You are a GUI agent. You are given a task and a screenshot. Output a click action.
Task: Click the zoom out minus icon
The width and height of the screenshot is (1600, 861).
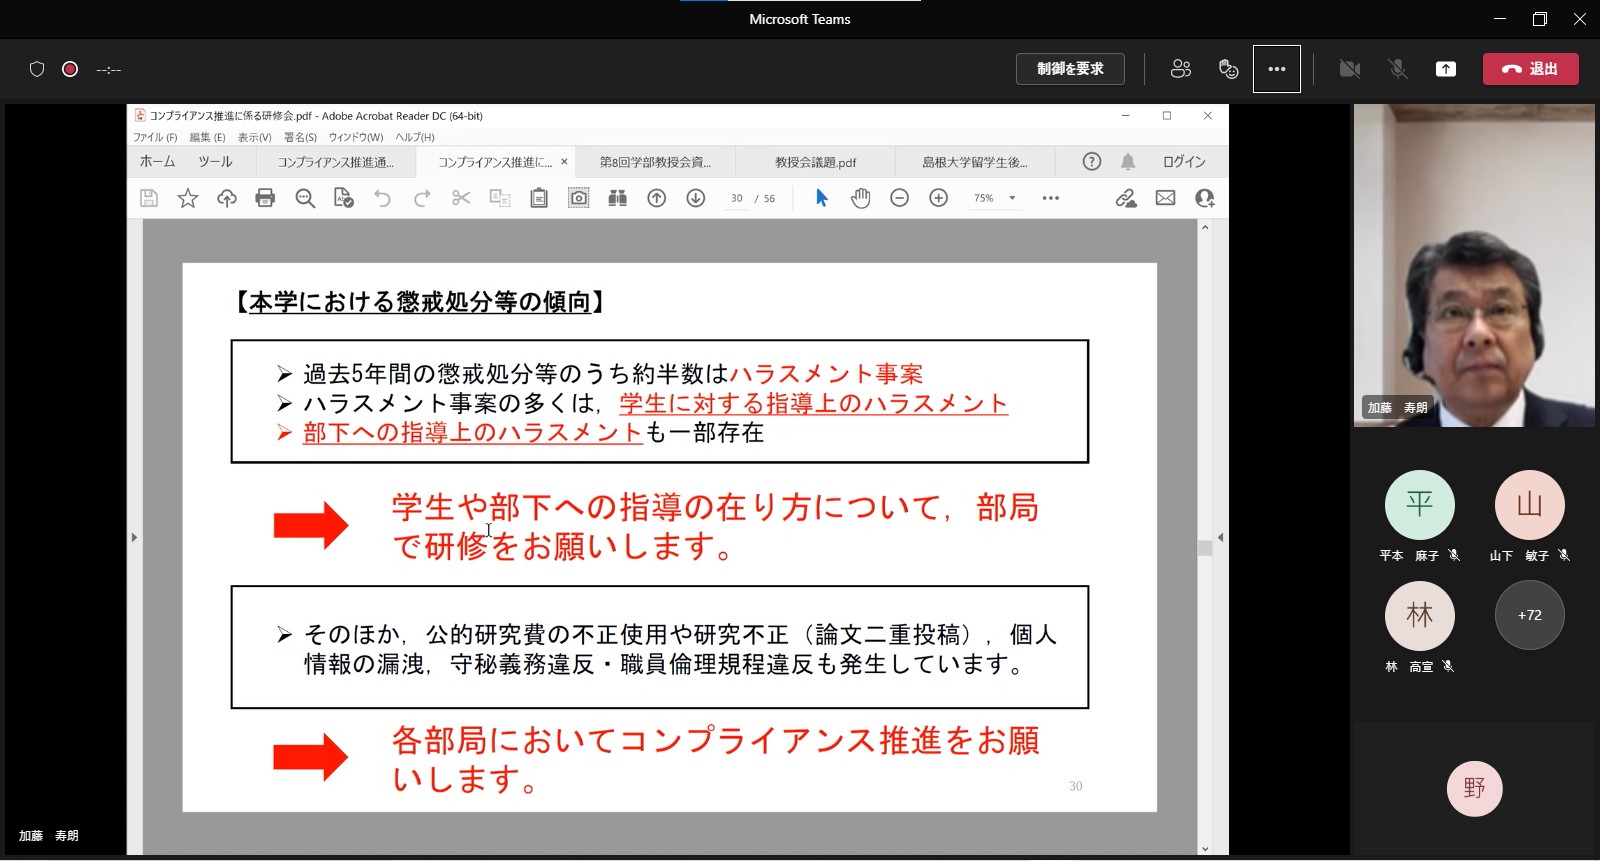pos(899,198)
